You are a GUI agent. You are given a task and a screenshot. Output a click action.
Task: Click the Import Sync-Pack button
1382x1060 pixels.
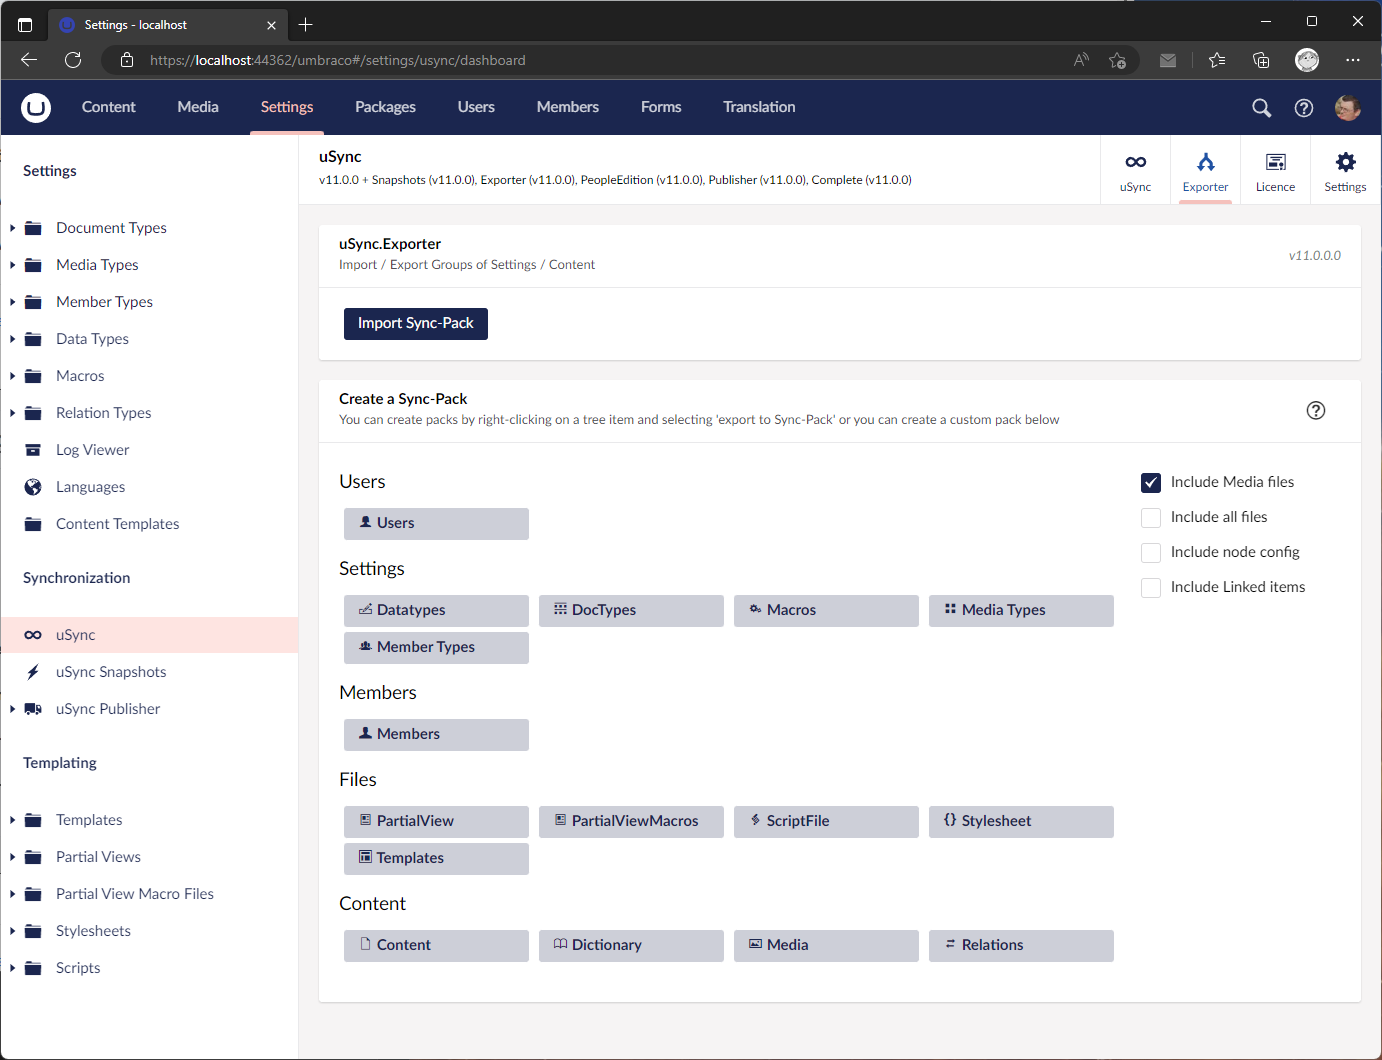415,323
